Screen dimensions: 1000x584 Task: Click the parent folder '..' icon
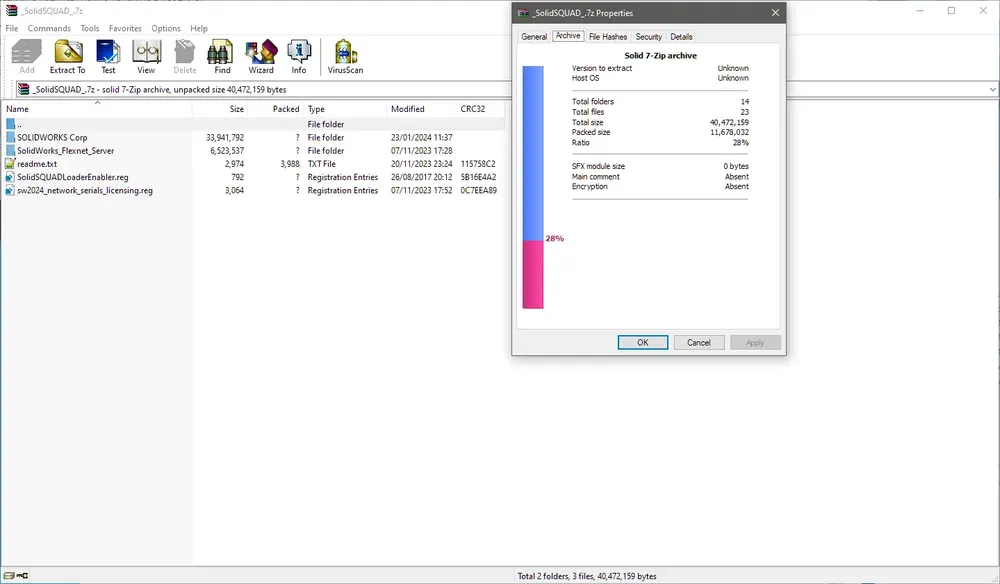(x=10, y=124)
